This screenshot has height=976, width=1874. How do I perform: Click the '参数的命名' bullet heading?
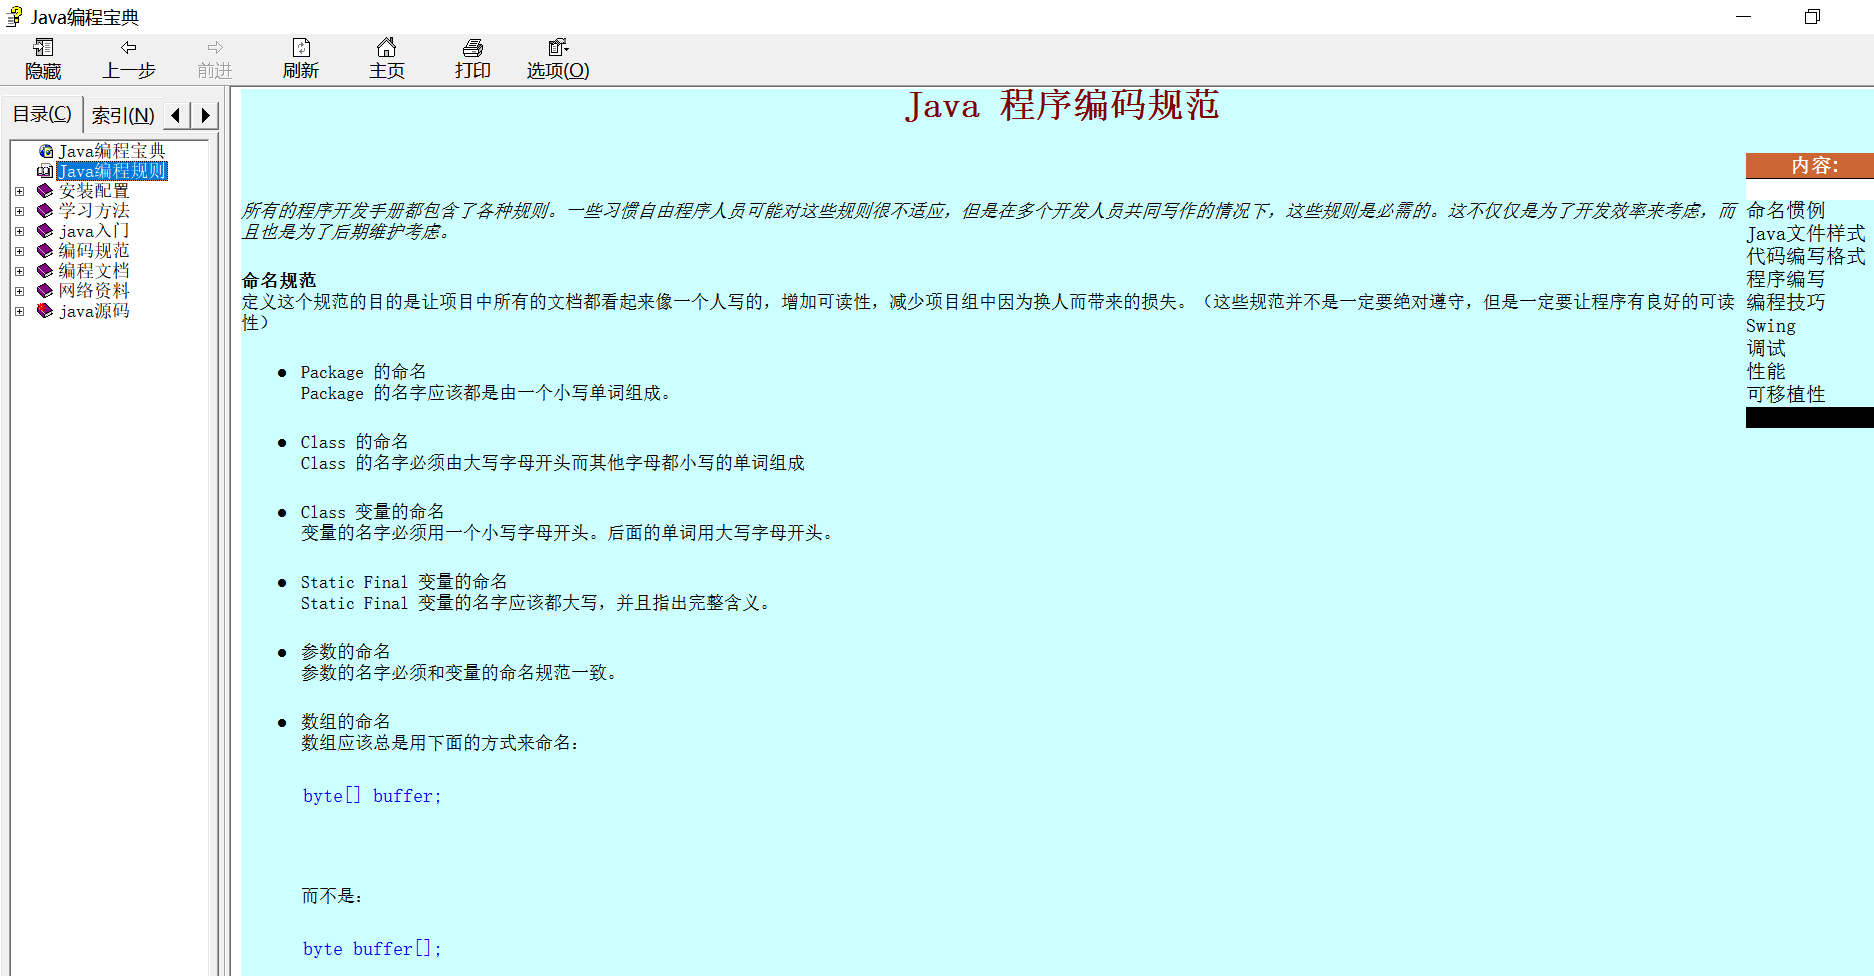point(346,652)
